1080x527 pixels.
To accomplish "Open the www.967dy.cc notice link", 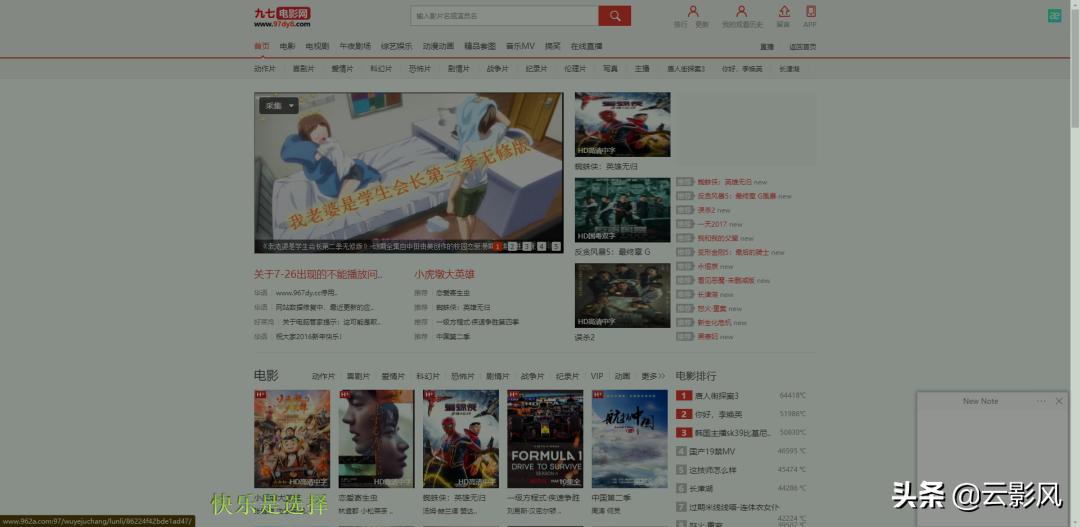I will click(x=307, y=292).
